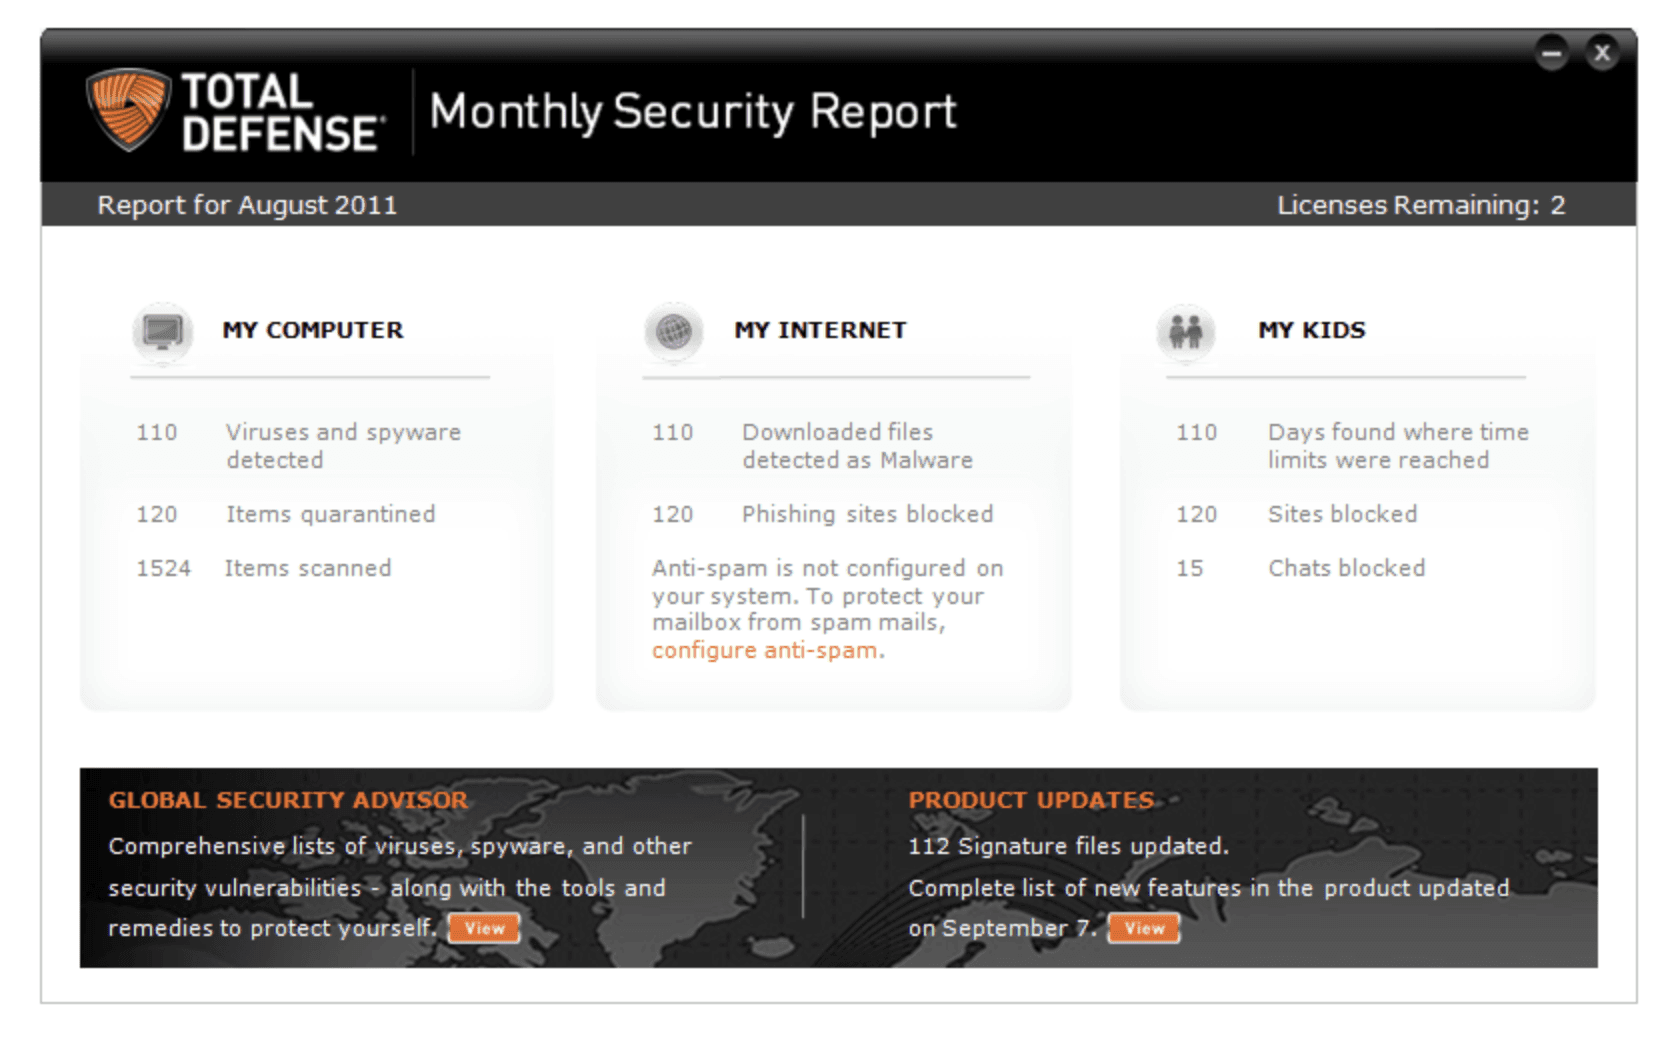Click 'Items scanned' text
Screen dimensions: 1676x1040
point(308,568)
